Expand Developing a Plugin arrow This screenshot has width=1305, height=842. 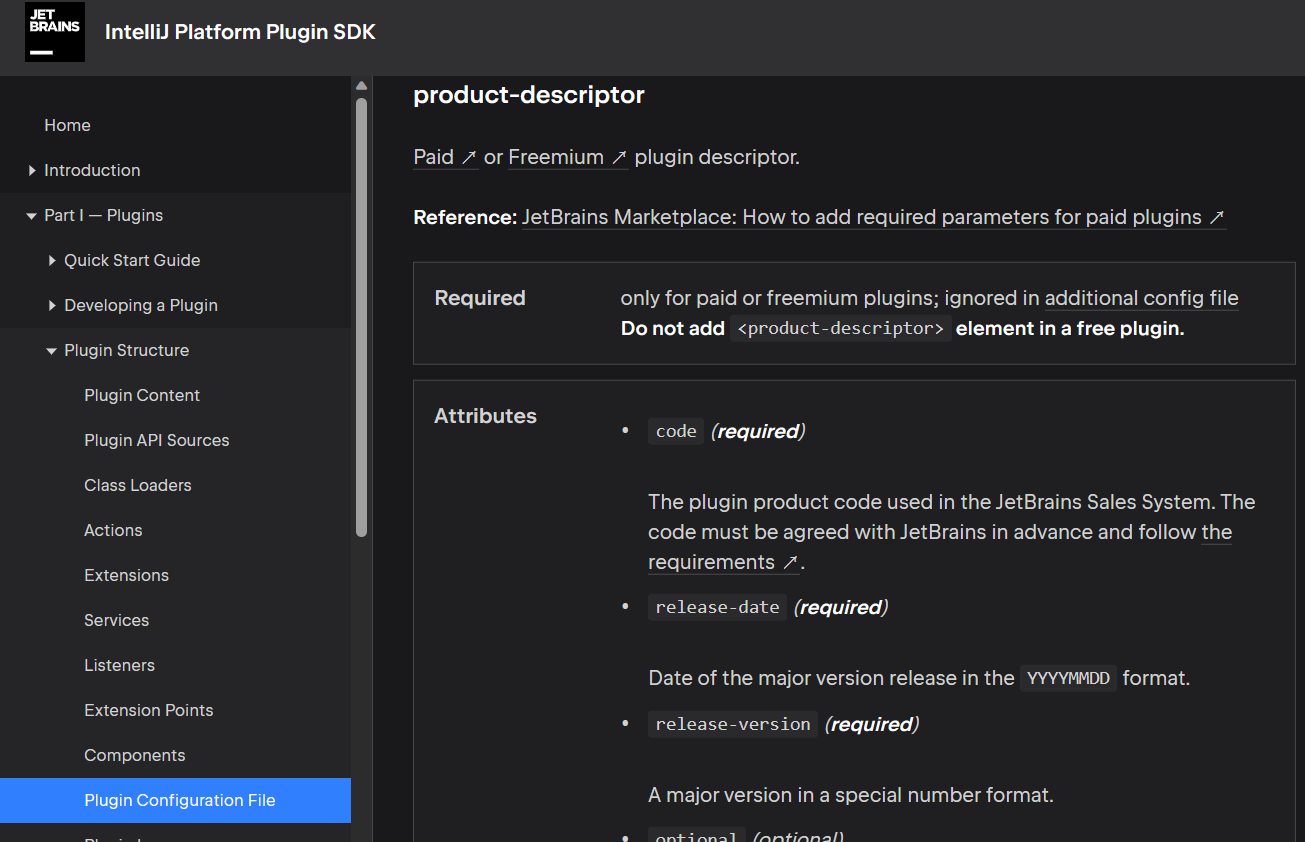pyautogui.click(x=52, y=305)
